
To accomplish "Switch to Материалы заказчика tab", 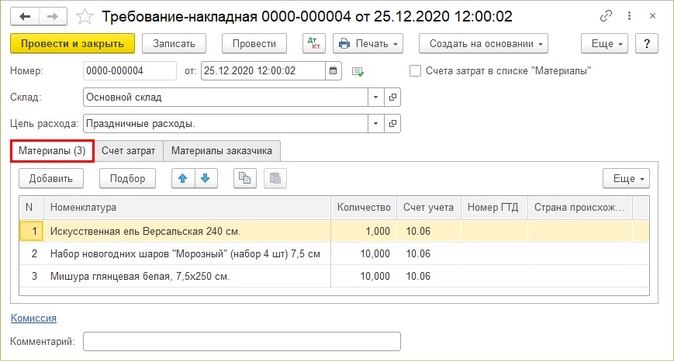I will 222,151.
